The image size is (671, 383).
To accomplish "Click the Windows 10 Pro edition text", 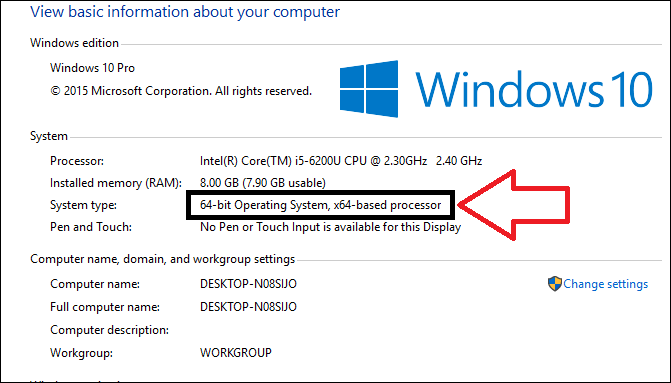I will click(92, 68).
